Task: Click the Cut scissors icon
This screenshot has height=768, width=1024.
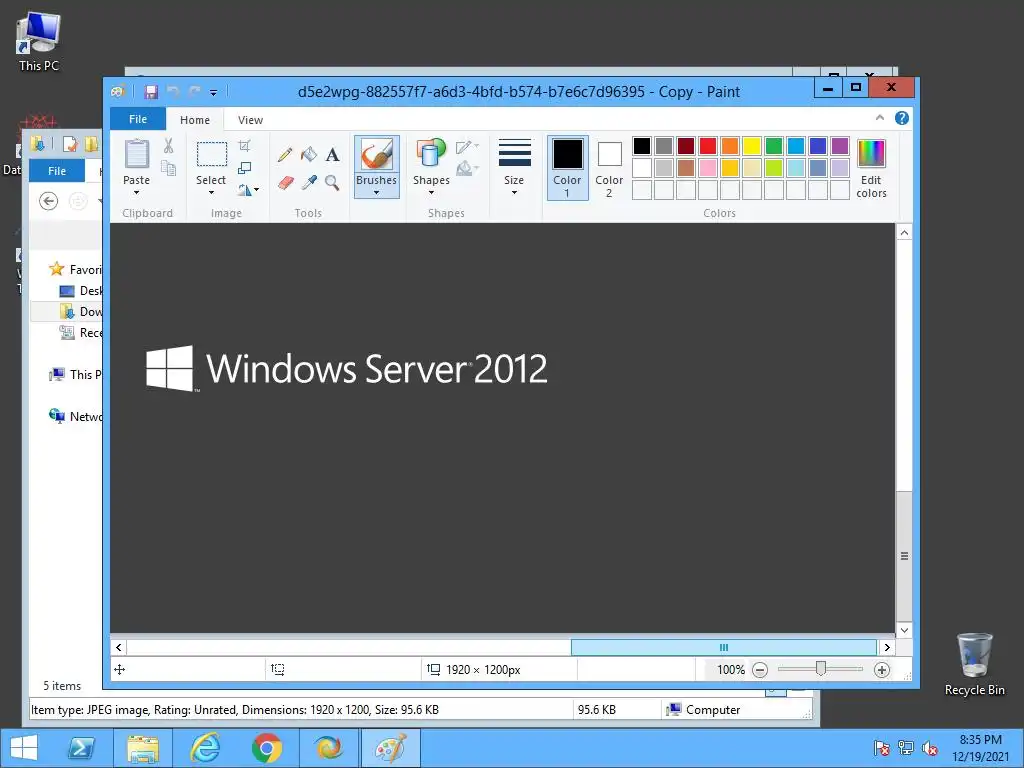Action: click(168, 146)
